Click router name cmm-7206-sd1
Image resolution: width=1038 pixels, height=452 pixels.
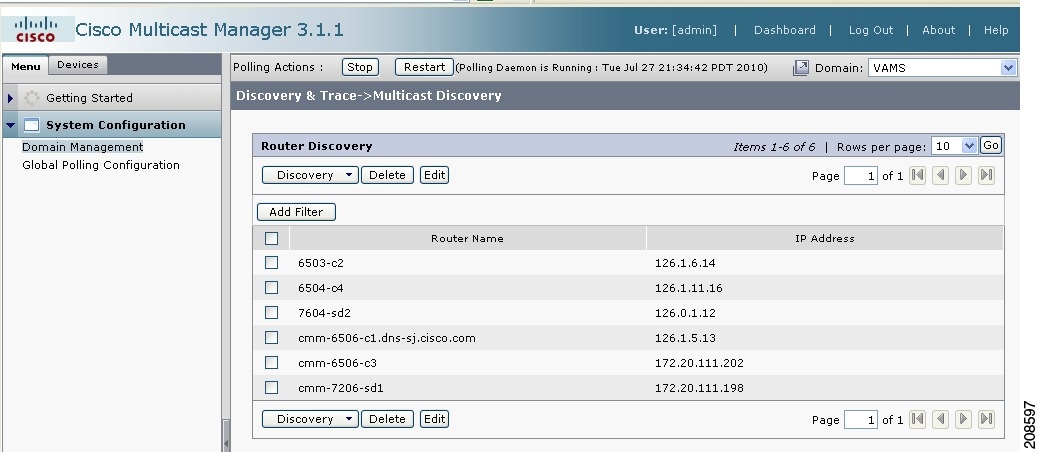pos(341,388)
